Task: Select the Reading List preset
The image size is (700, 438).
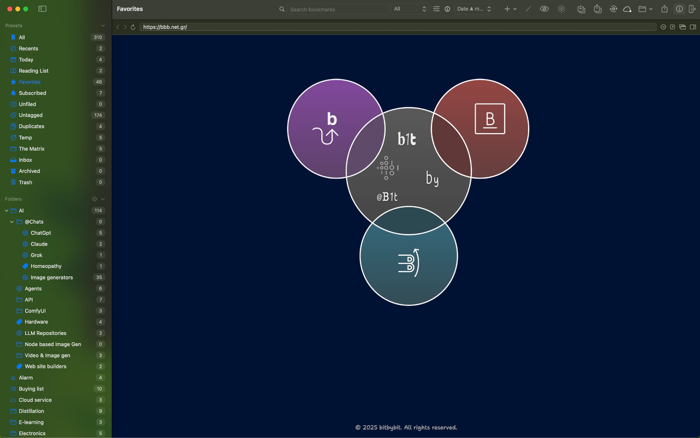Action: click(55, 71)
